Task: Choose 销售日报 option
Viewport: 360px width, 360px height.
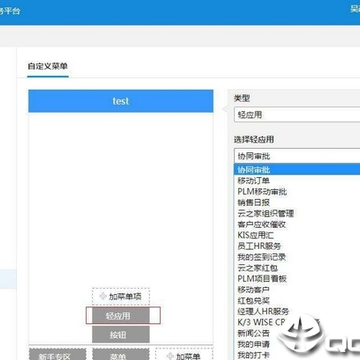Action: pos(254,203)
